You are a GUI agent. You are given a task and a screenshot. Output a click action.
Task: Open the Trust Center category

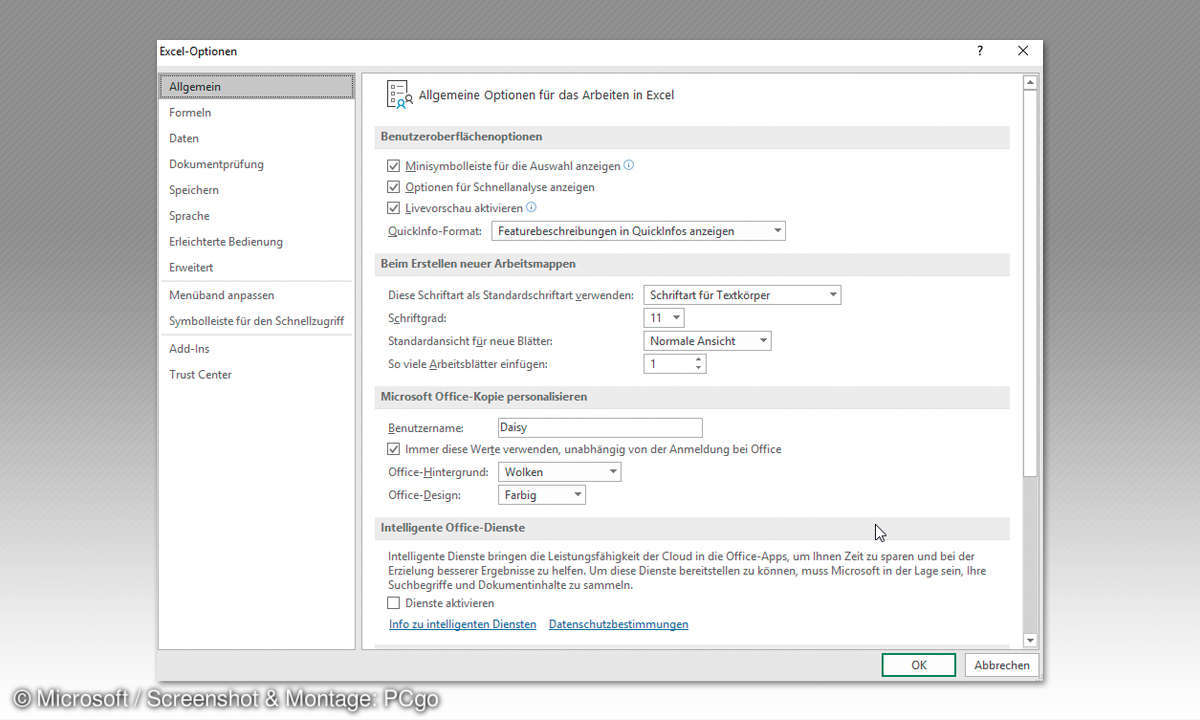(x=257, y=375)
